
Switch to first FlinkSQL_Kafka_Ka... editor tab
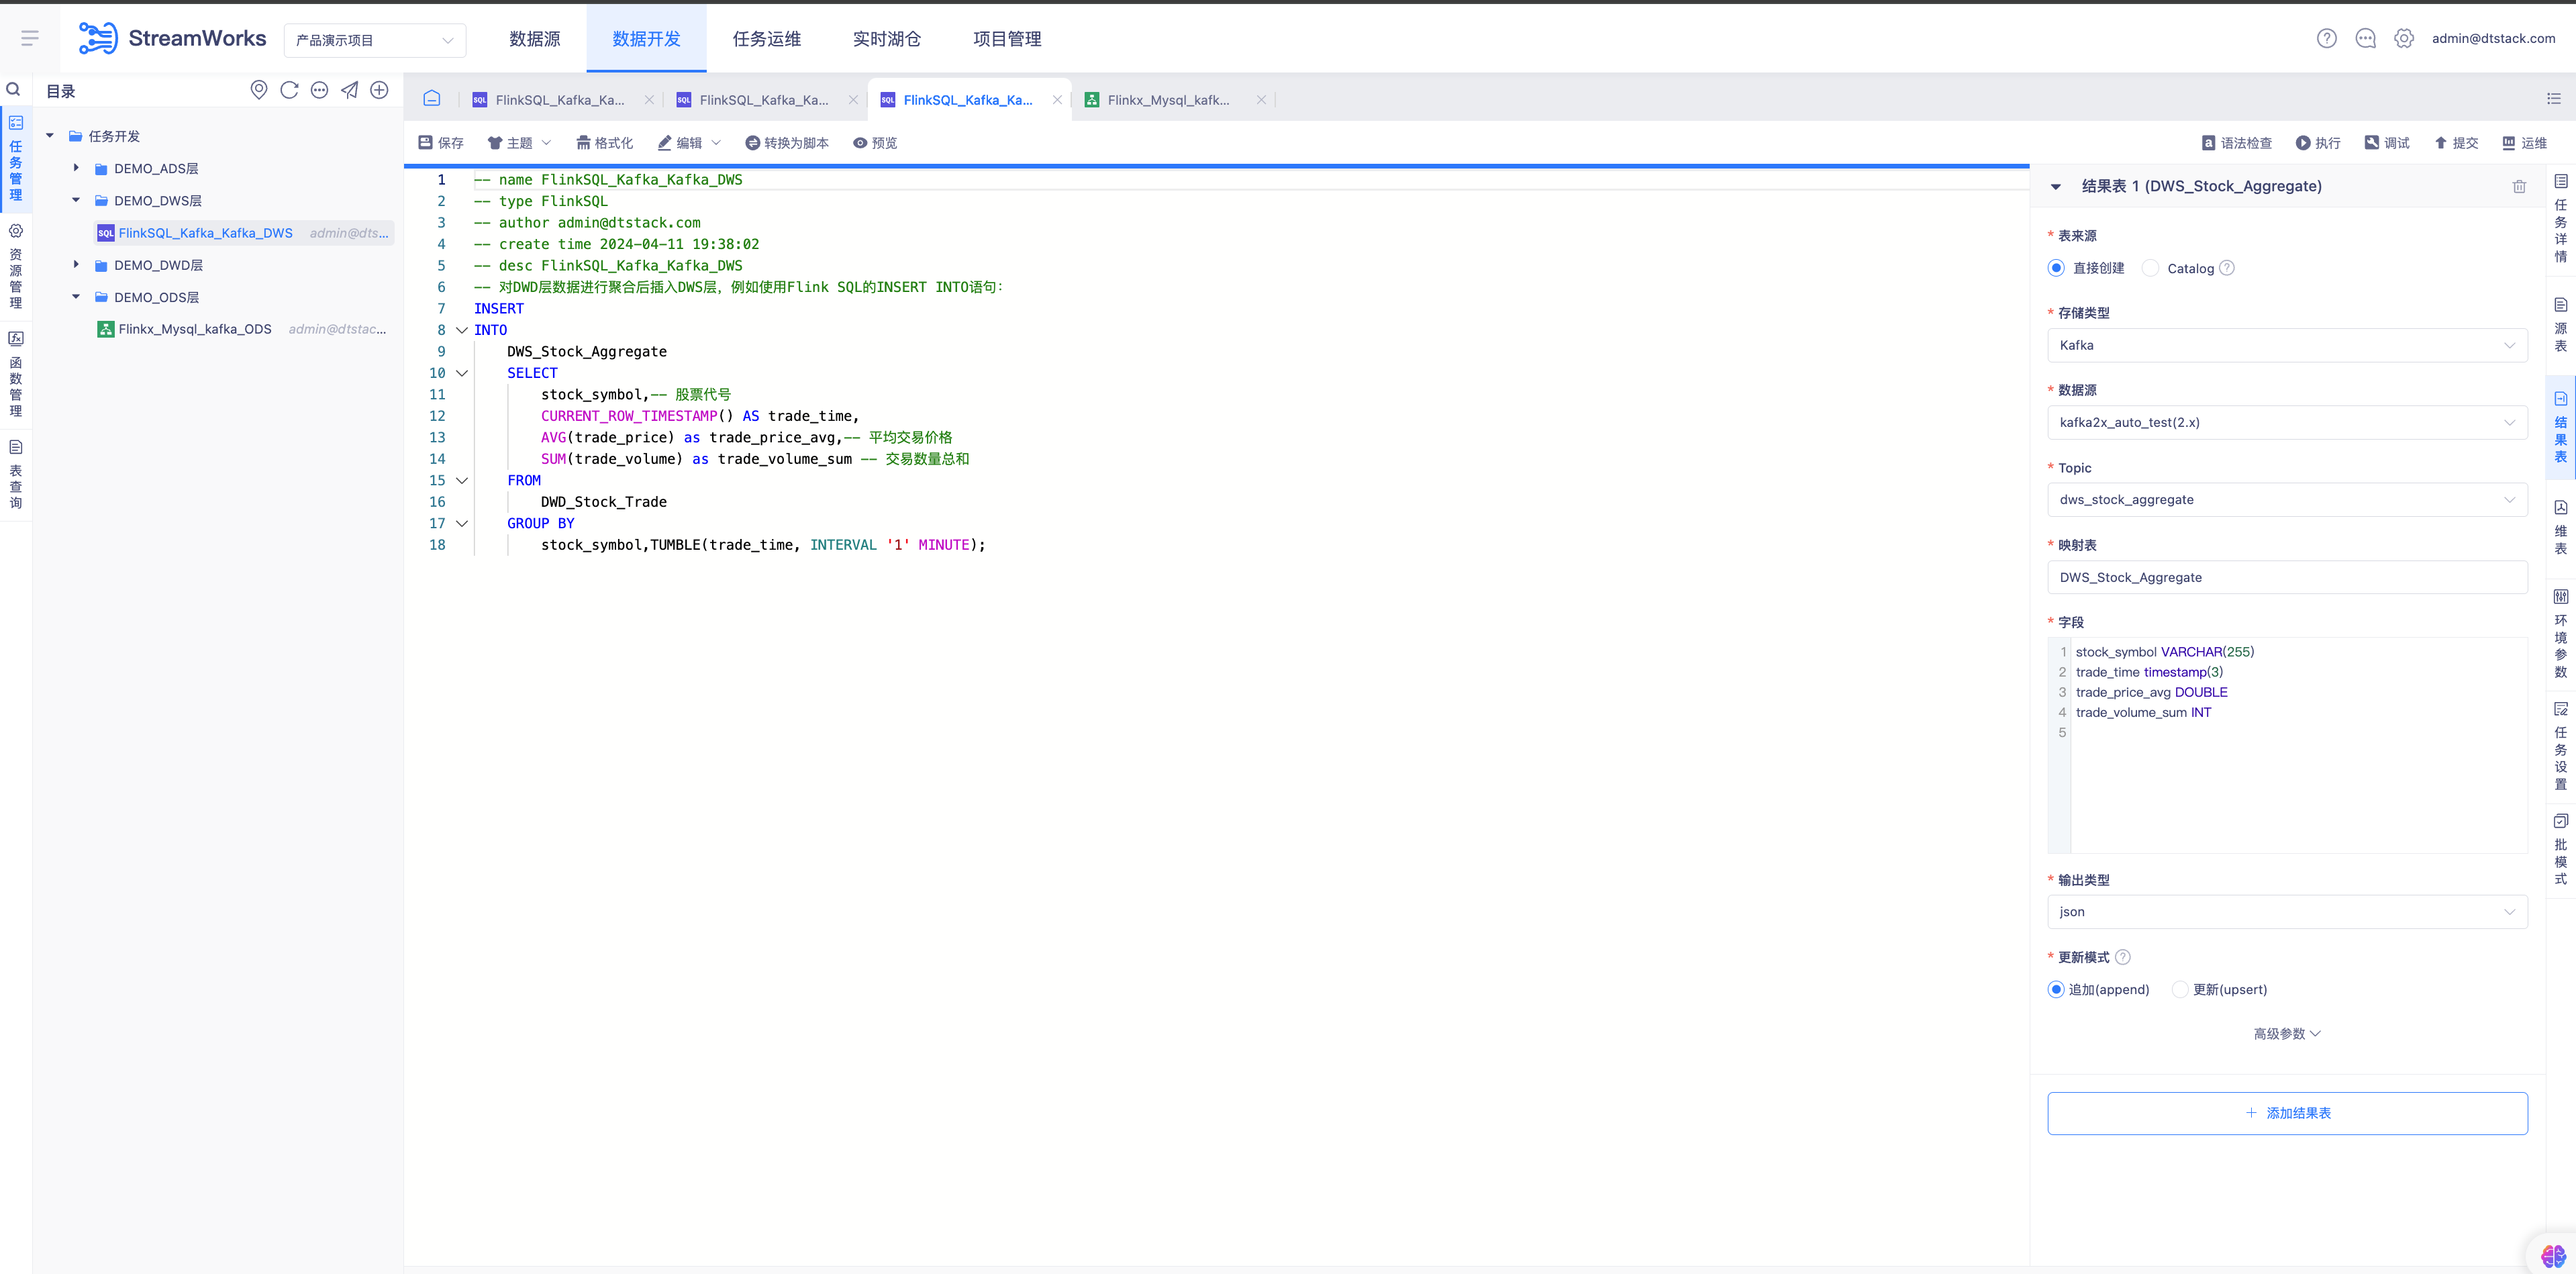pyautogui.click(x=559, y=100)
